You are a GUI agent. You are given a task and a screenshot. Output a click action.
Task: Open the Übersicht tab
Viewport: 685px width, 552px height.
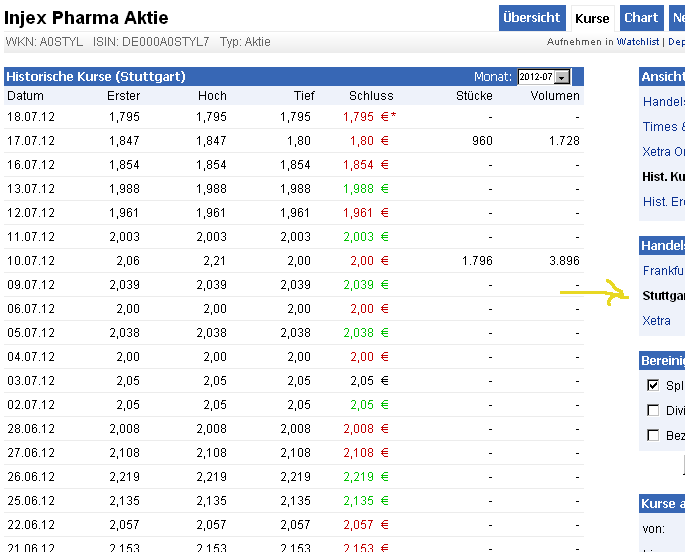pos(532,18)
